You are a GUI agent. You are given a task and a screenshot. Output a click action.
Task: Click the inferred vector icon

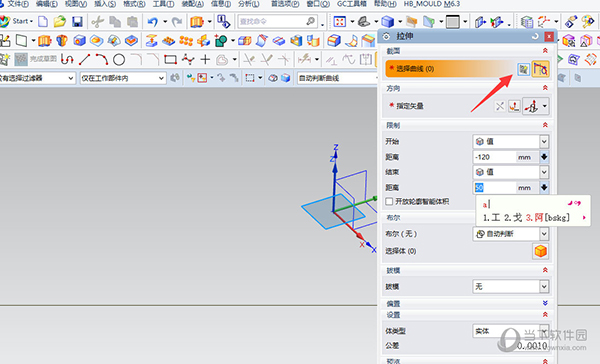(532, 106)
